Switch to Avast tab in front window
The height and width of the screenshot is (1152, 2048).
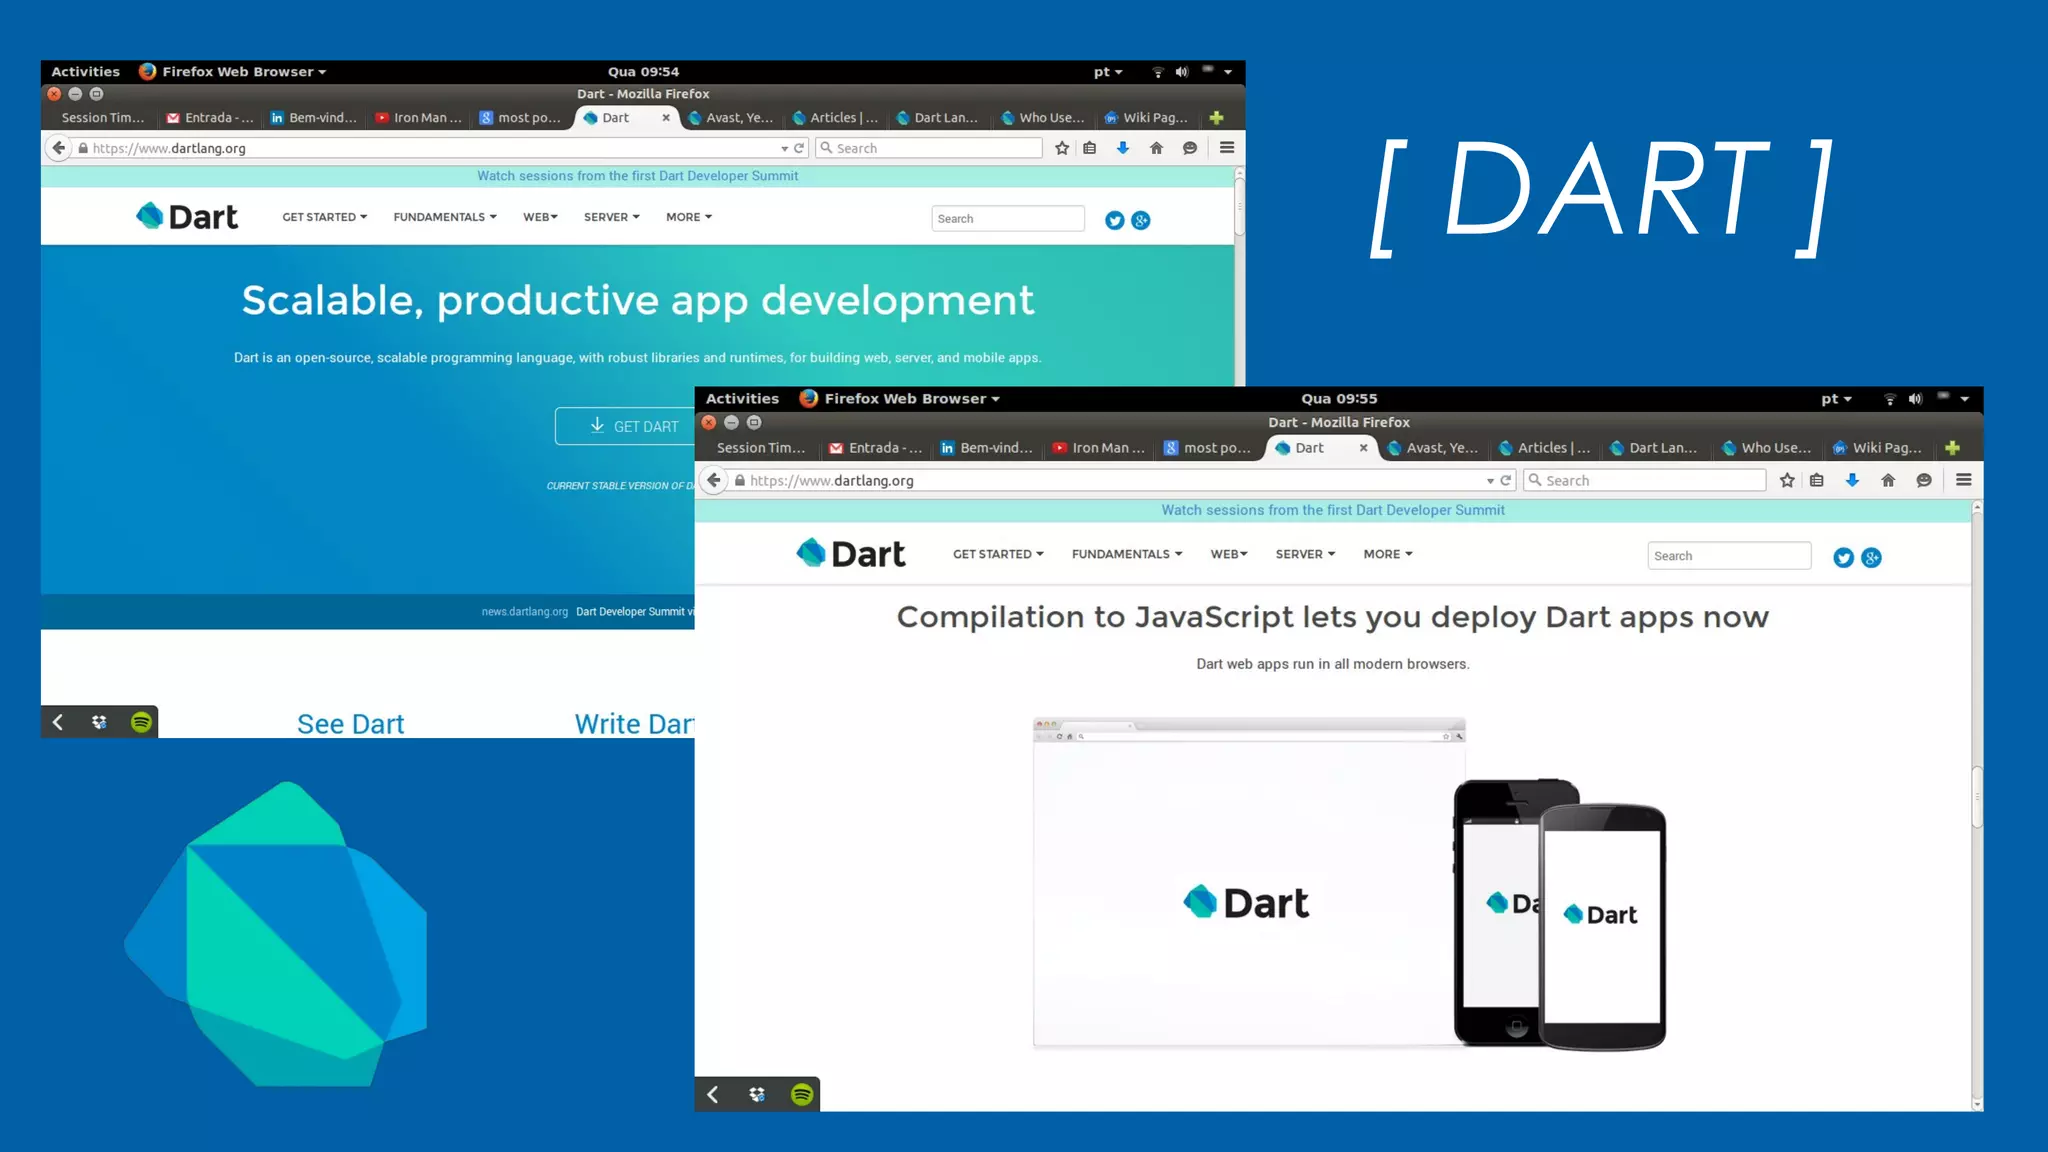[x=1433, y=448]
